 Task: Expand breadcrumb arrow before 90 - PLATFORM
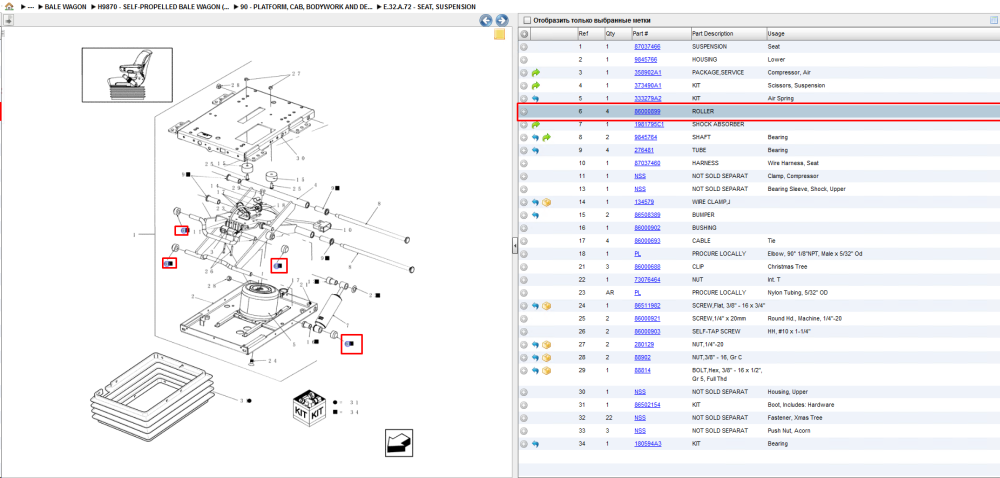point(236,6)
